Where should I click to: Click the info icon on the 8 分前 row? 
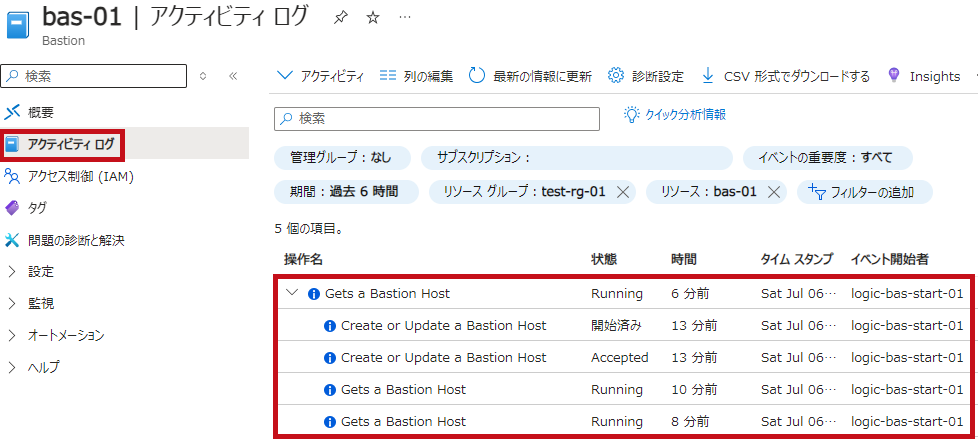tap(330, 422)
